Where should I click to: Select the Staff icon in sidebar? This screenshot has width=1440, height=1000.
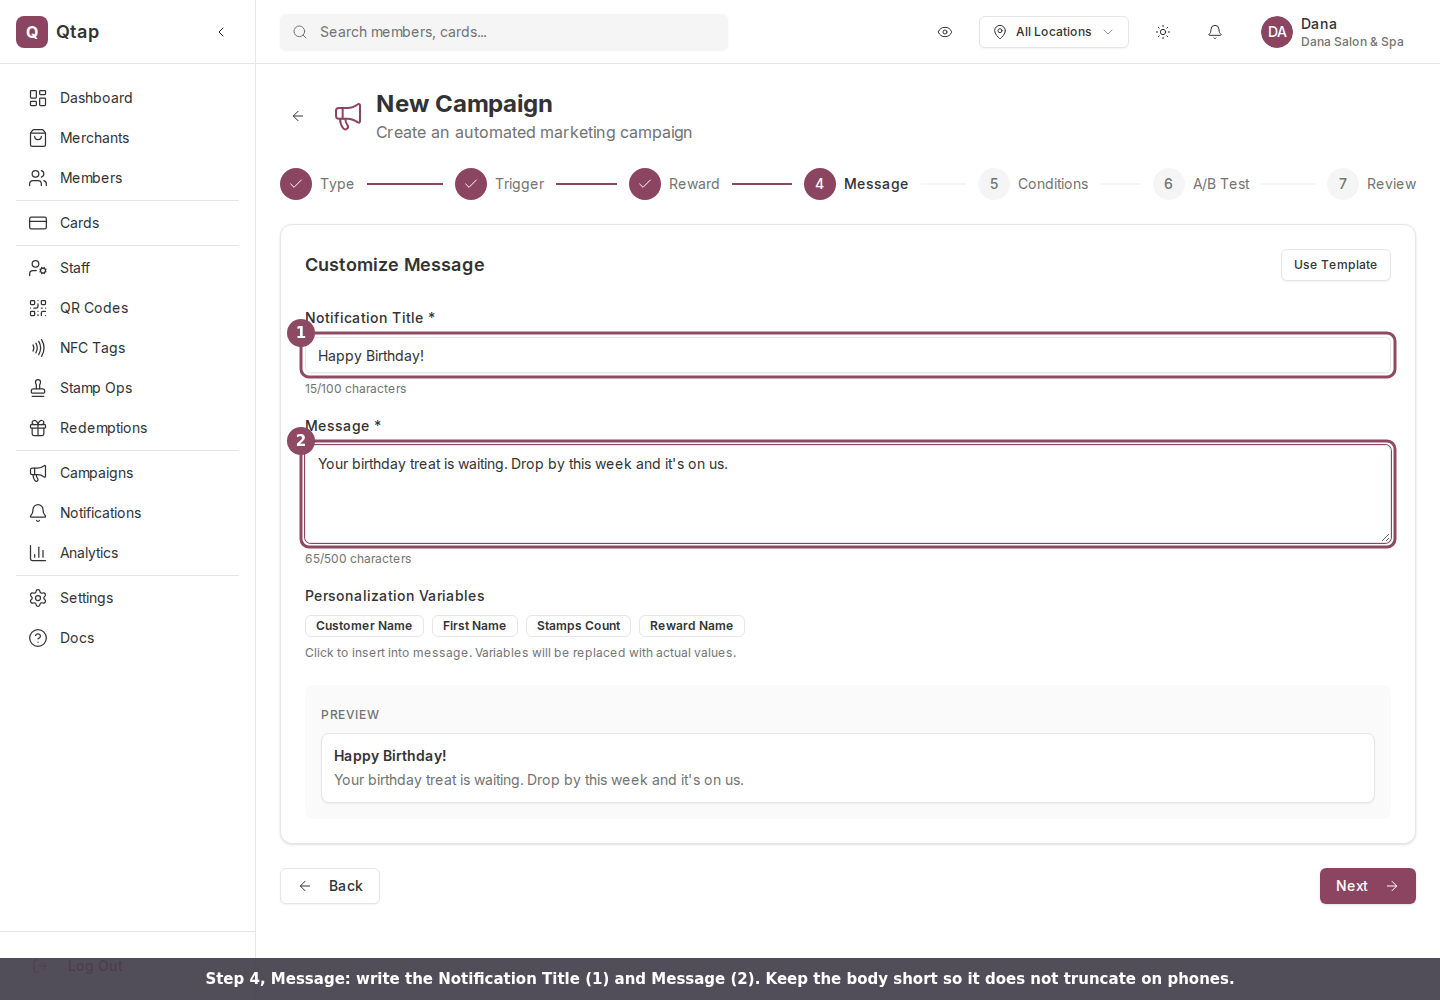(x=38, y=268)
